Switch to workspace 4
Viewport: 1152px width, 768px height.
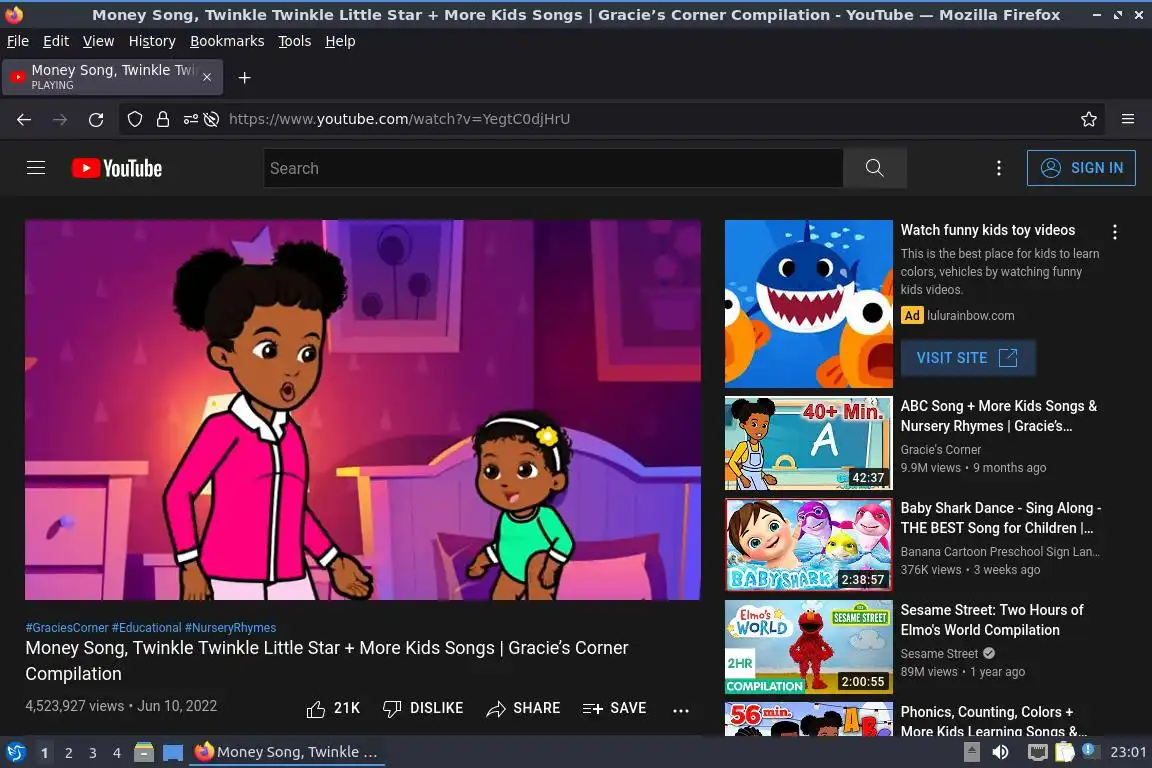[x=117, y=753]
